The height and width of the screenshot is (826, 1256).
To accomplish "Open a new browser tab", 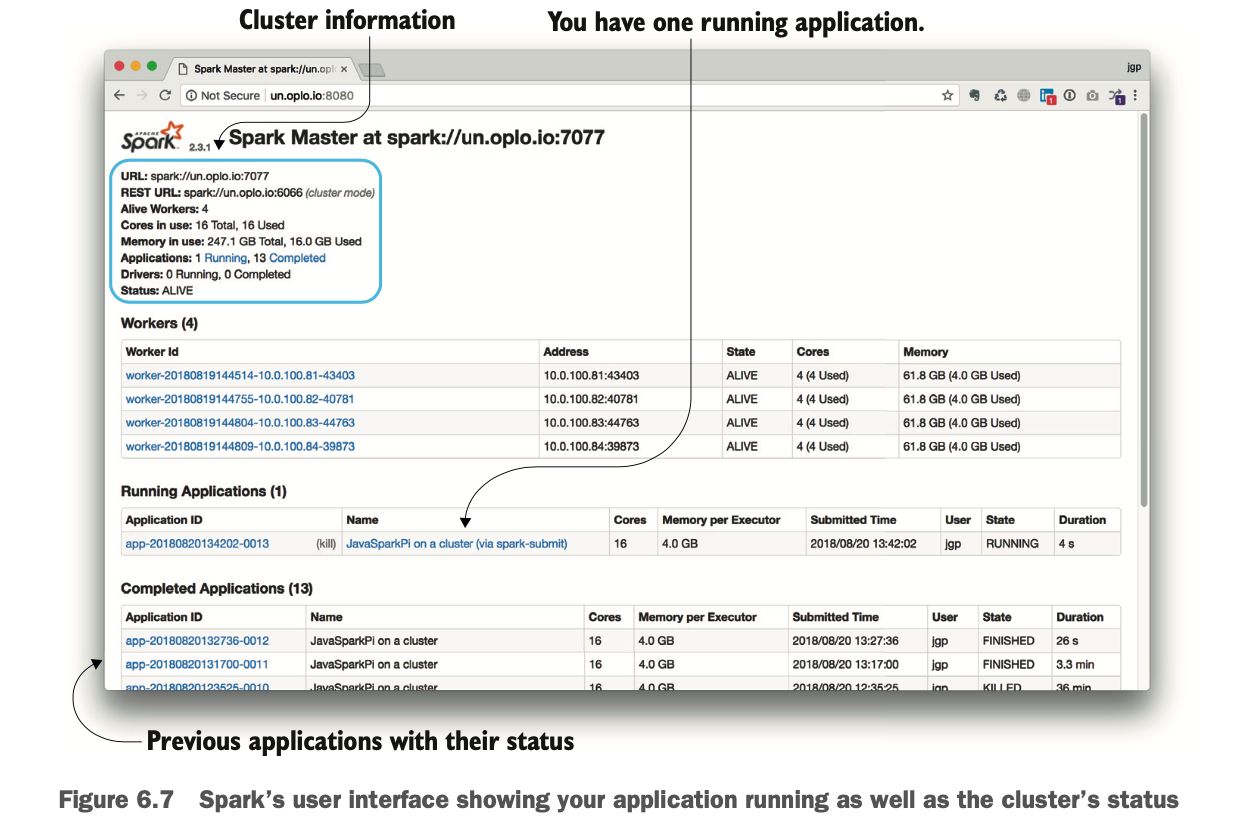I will tap(373, 69).
